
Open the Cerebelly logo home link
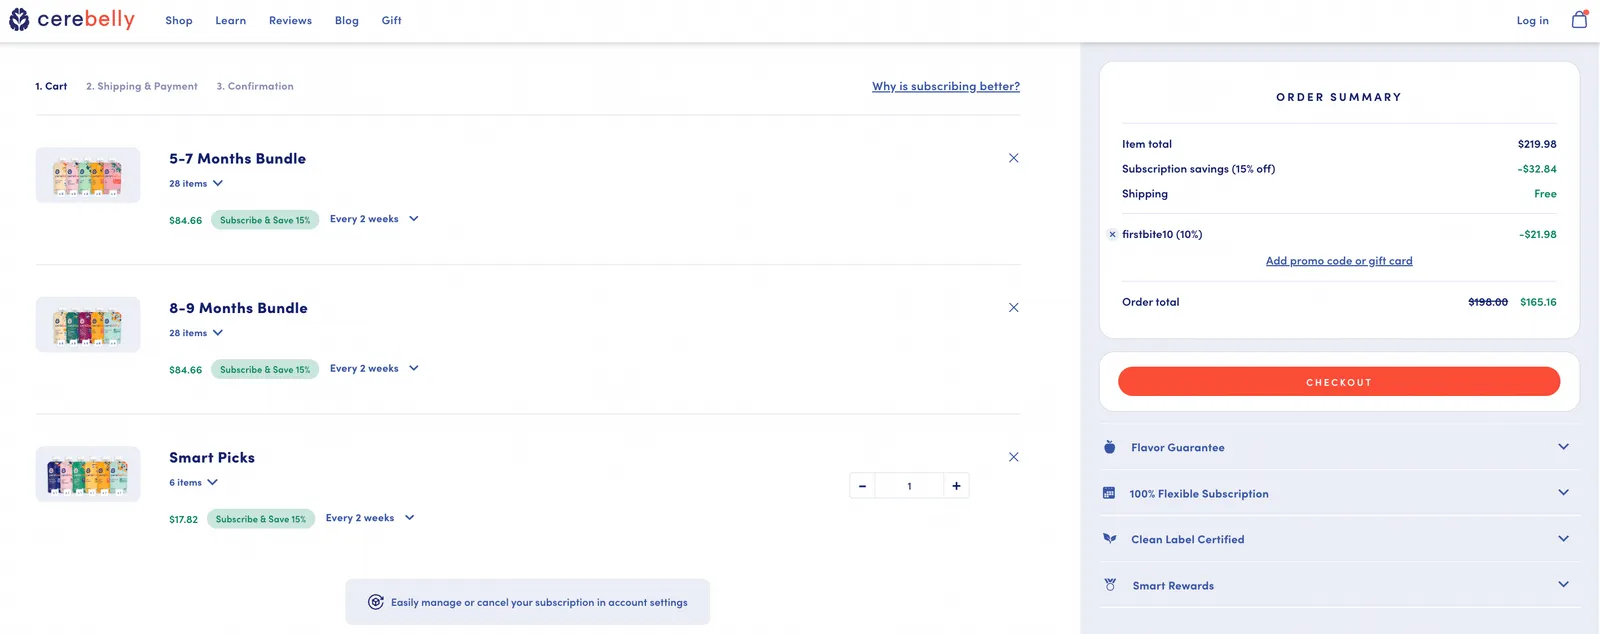[72, 20]
